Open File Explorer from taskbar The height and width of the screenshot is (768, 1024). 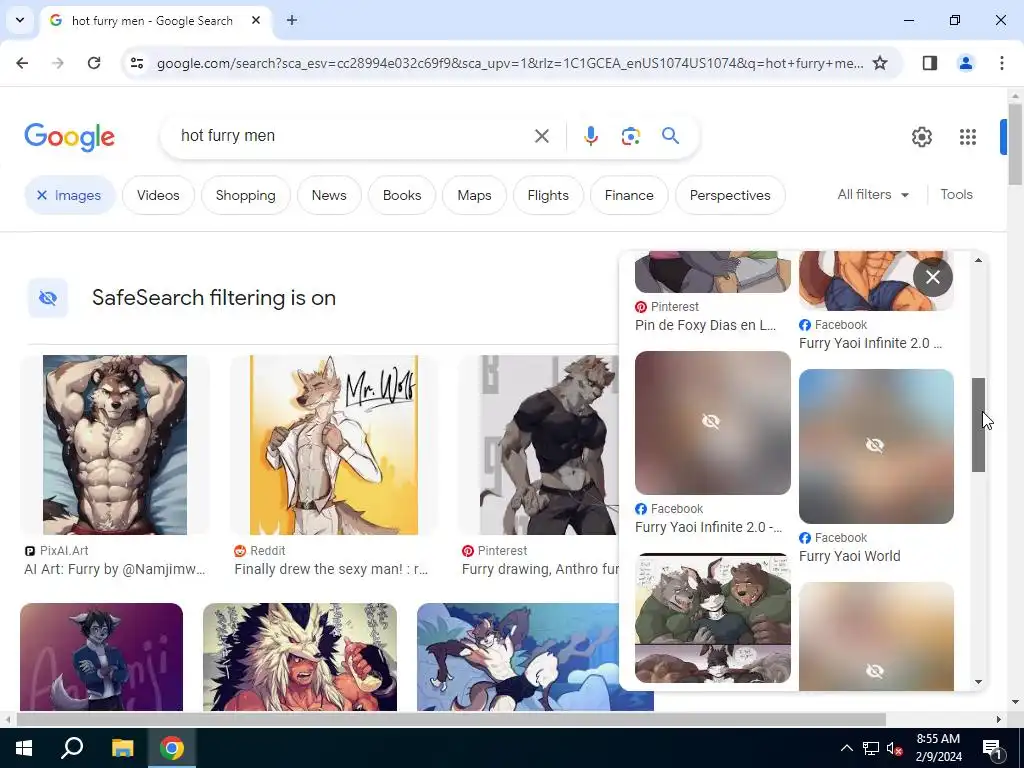pyautogui.click(x=122, y=748)
